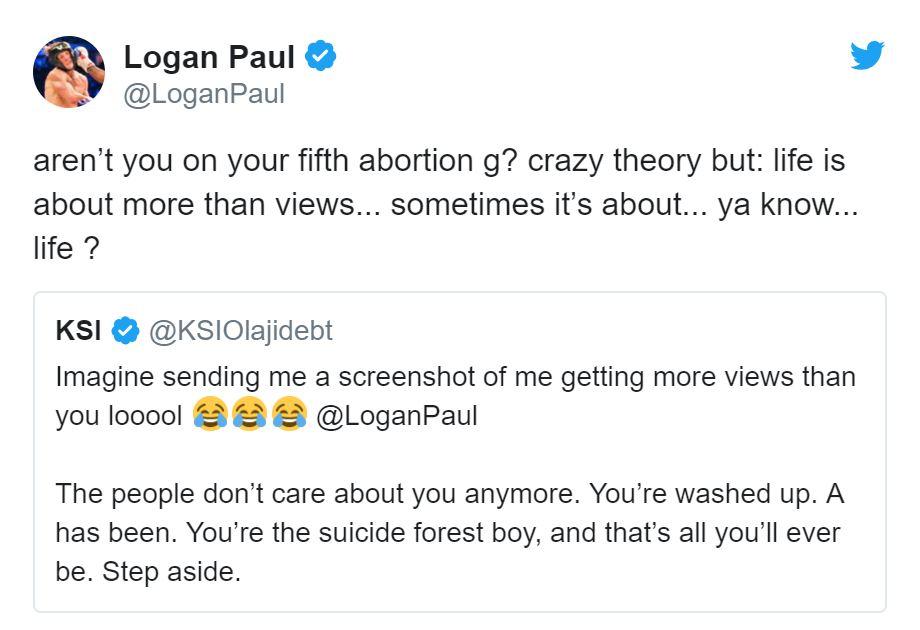Click the verified badge beside KSI
Viewport: 920px width, 630px height.
125,330
